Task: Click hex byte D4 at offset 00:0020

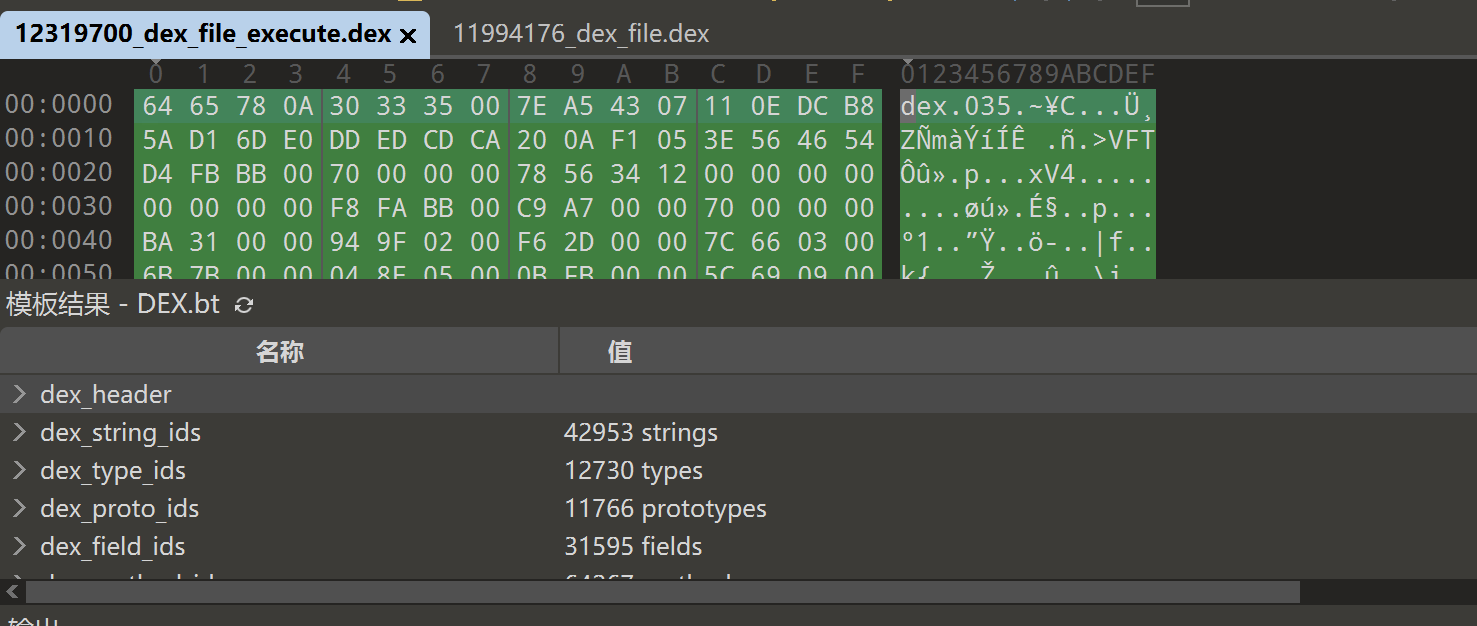Action: (157, 174)
